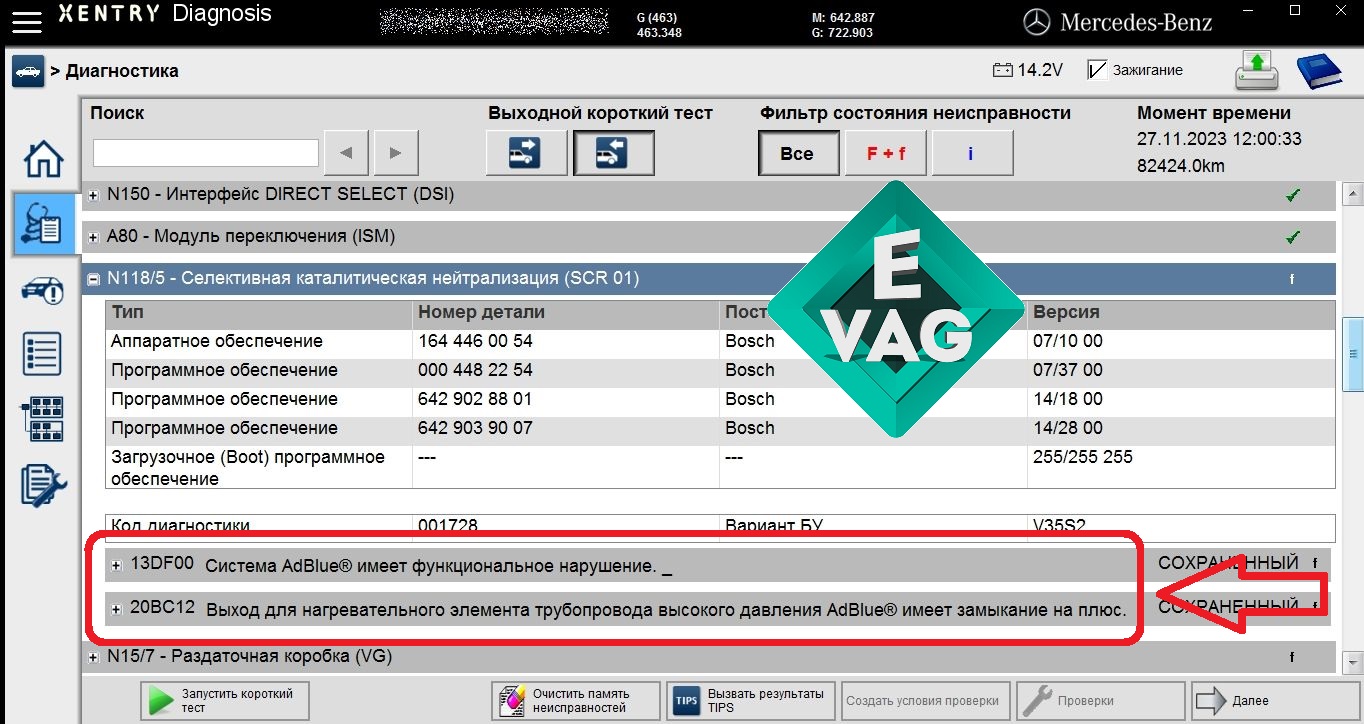Click the scrollbar up arrow
Screen dimensions: 1364x724
point(1353,193)
